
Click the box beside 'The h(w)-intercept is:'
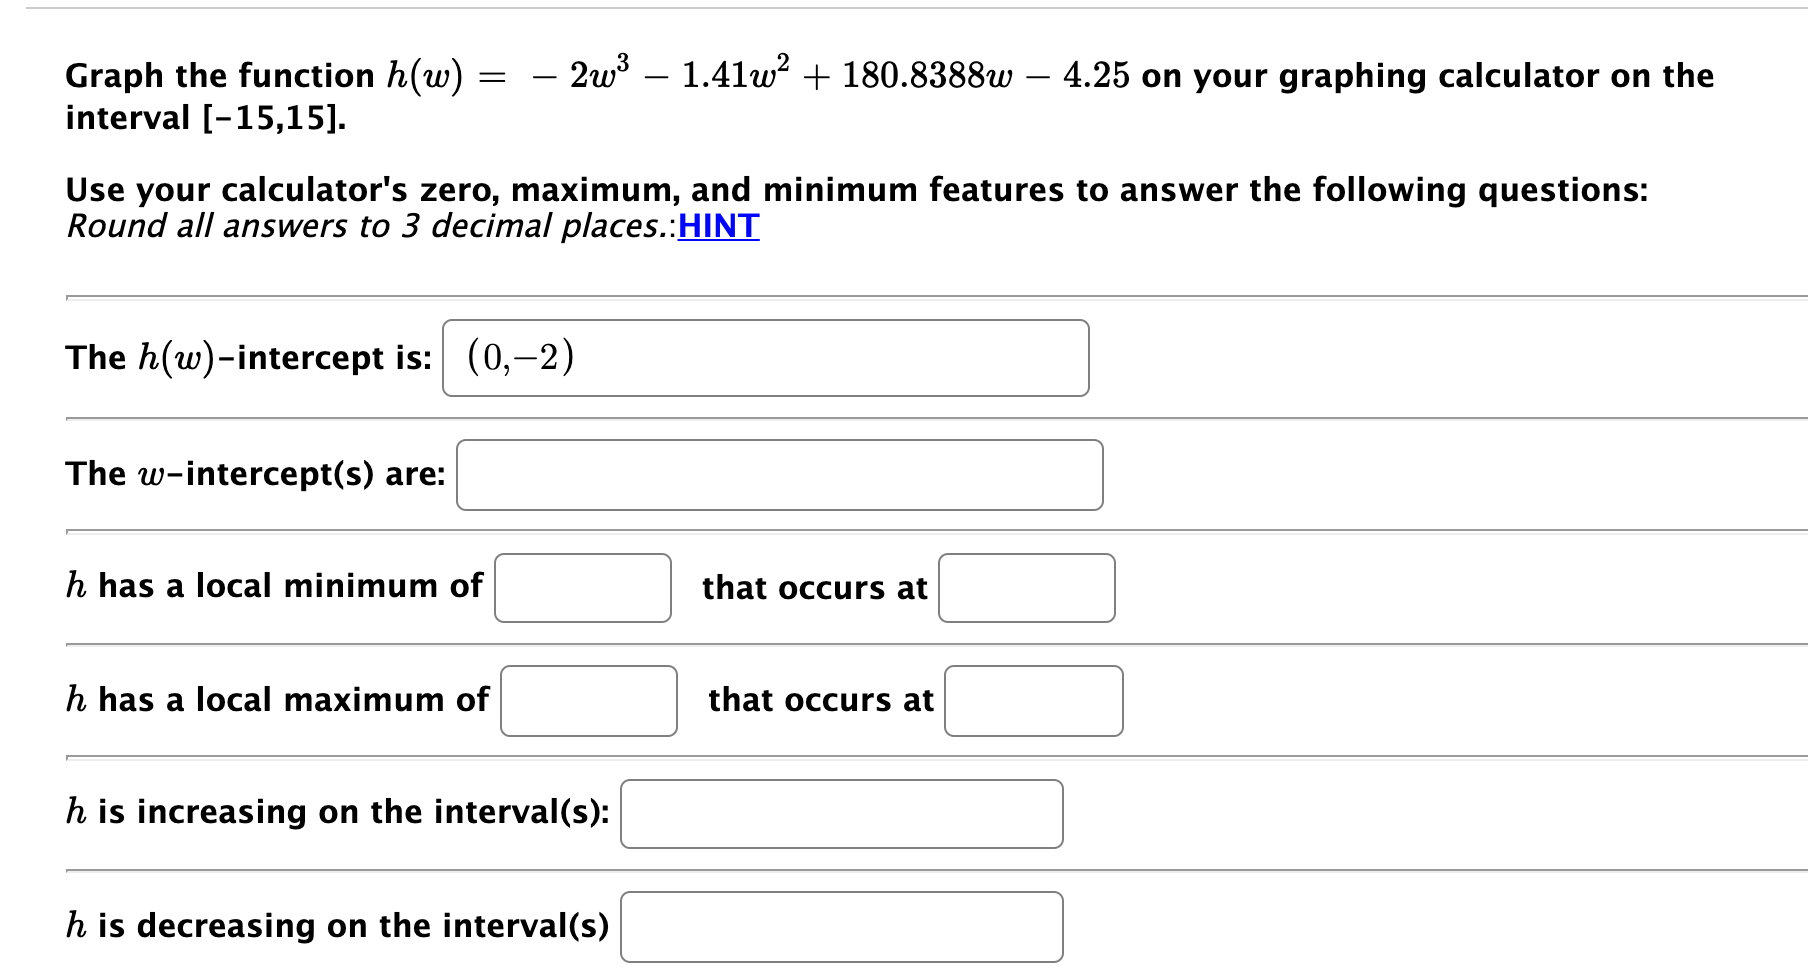pyautogui.click(x=765, y=358)
